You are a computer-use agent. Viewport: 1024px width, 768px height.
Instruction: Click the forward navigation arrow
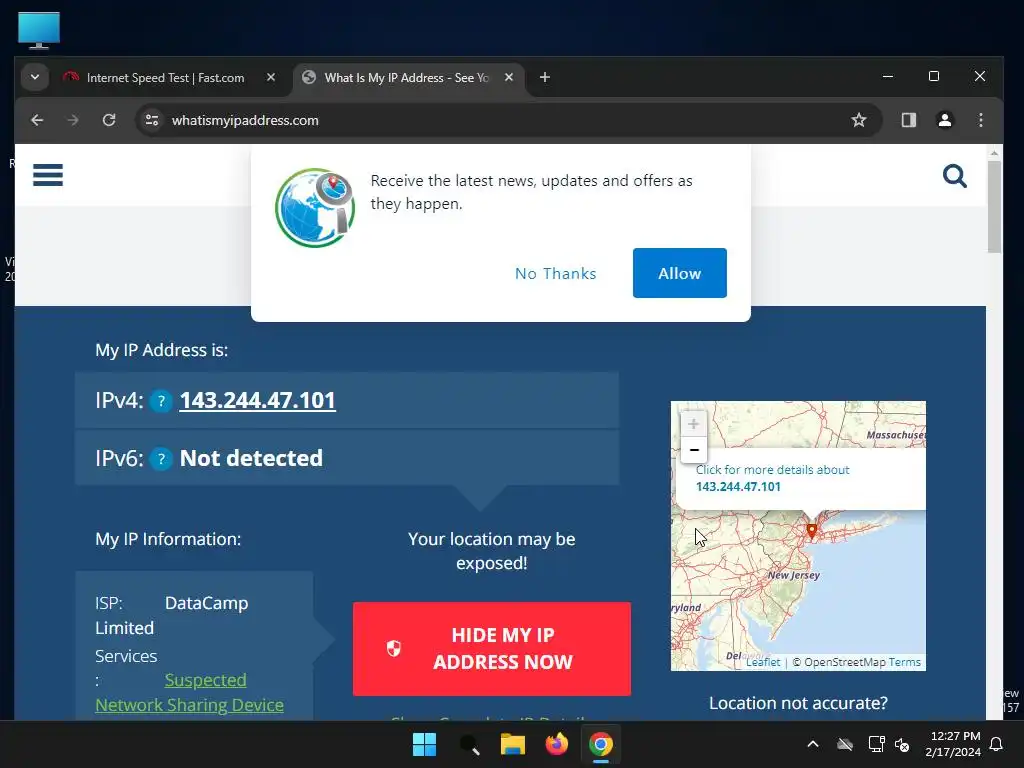pos(73,120)
